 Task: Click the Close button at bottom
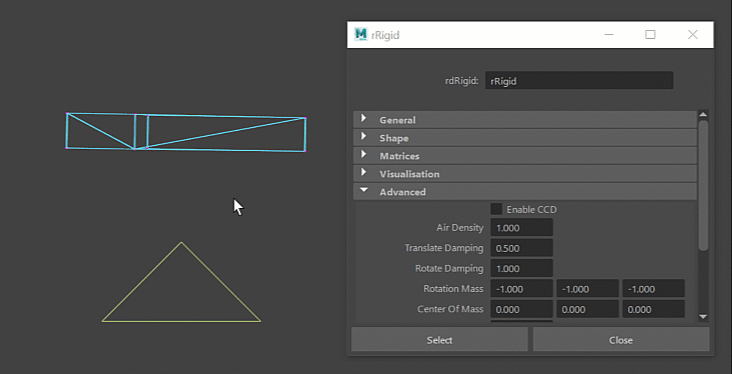tap(621, 339)
